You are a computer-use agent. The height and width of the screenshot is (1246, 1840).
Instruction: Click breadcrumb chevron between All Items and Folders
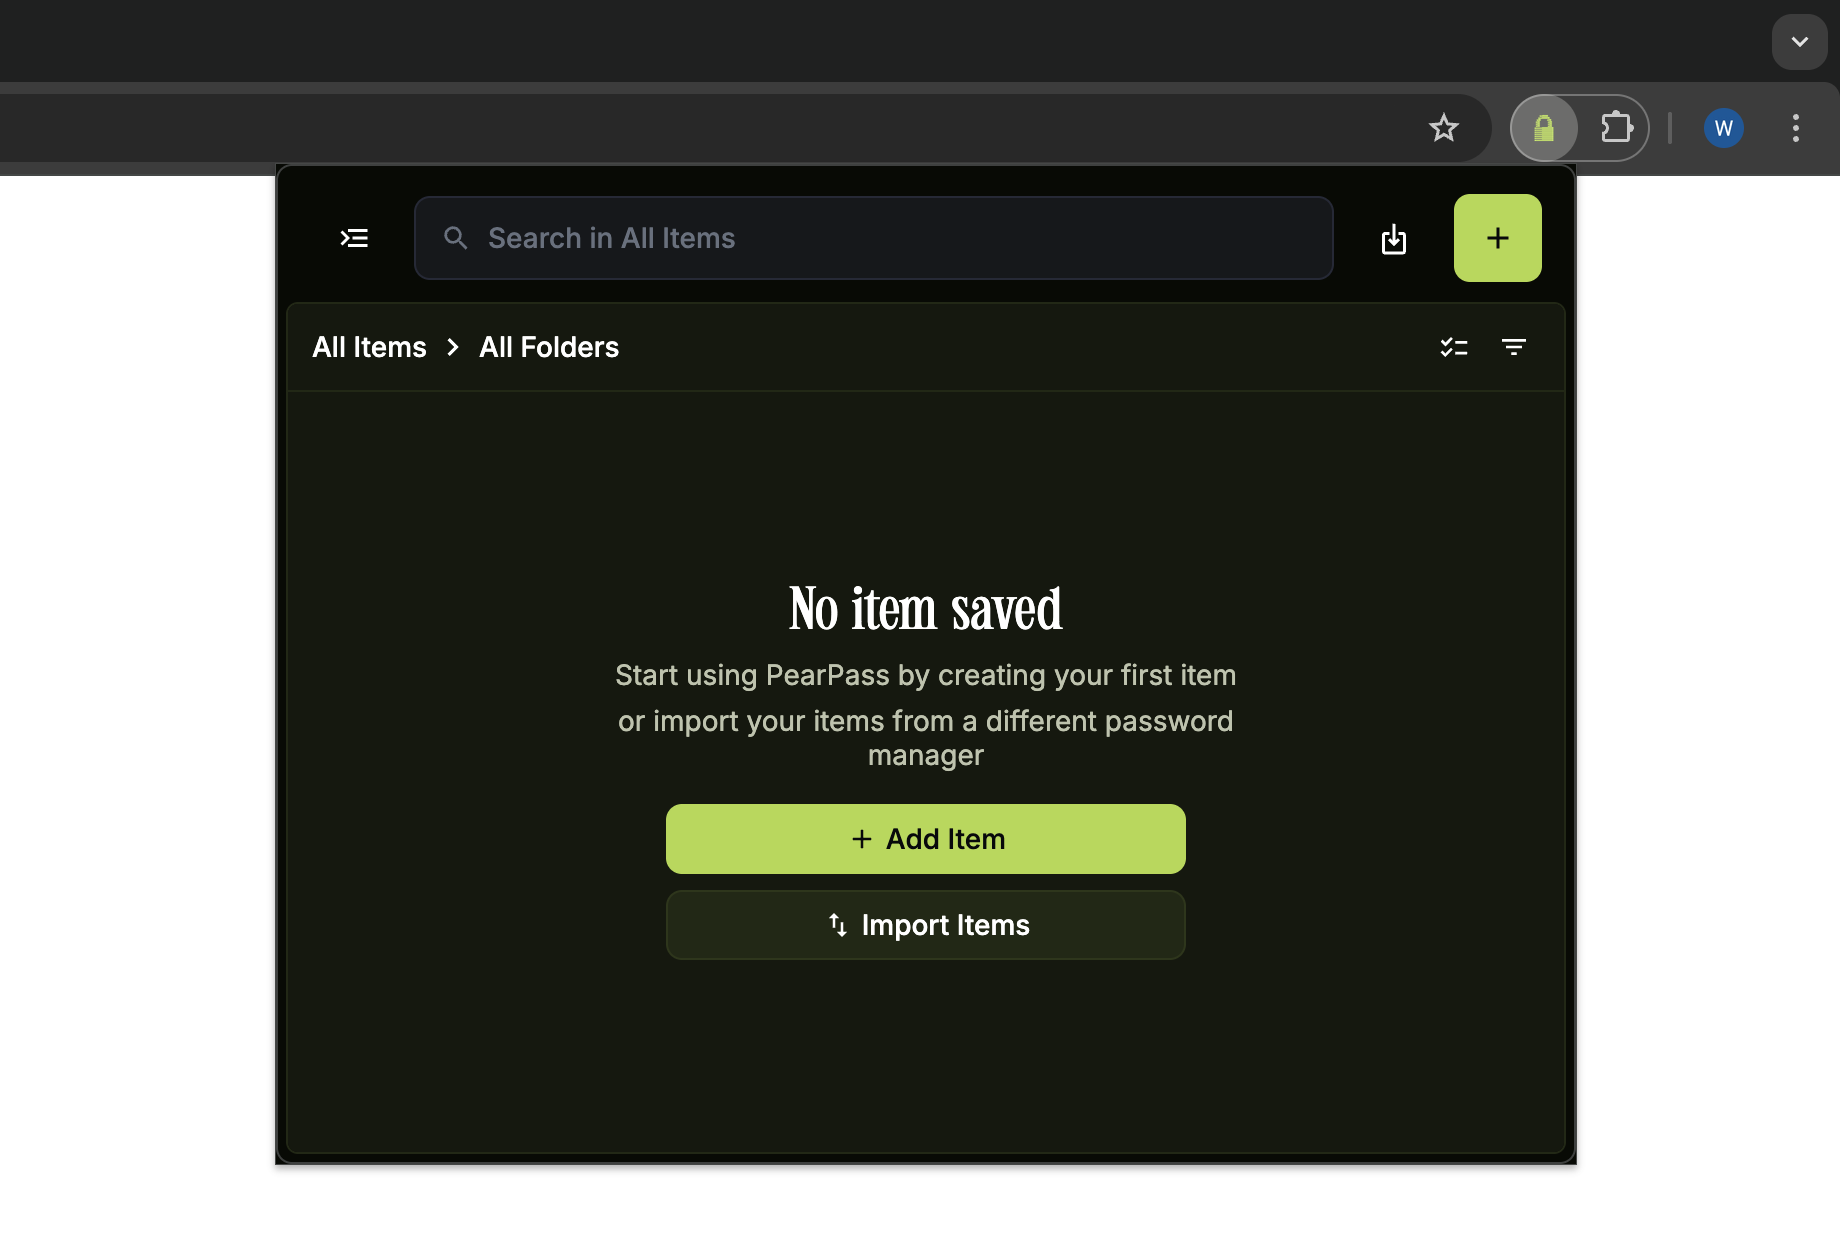point(453,347)
